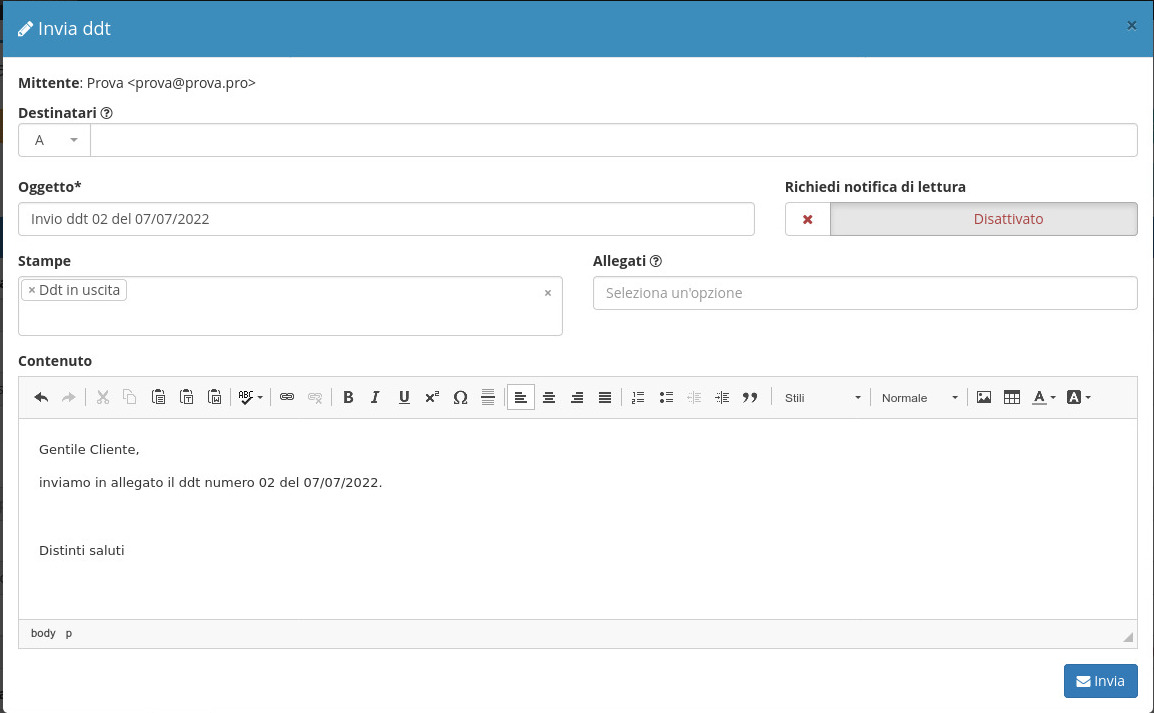The image size is (1154, 713).
Task: Apply Italic formatting in the editor
Action: 375,398
